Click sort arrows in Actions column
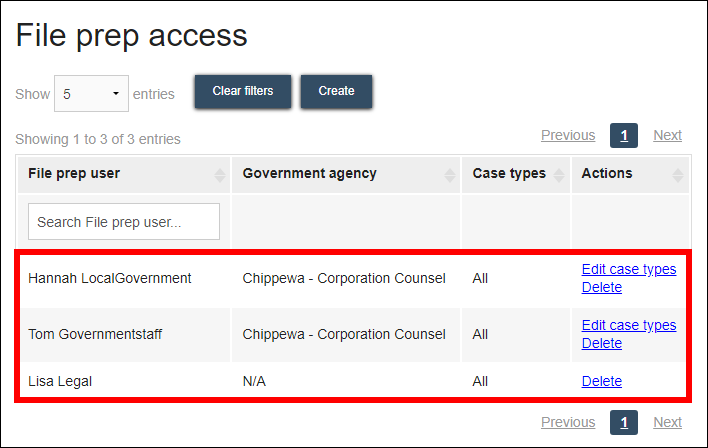This screenshot has width=708, height=448. 678,175
